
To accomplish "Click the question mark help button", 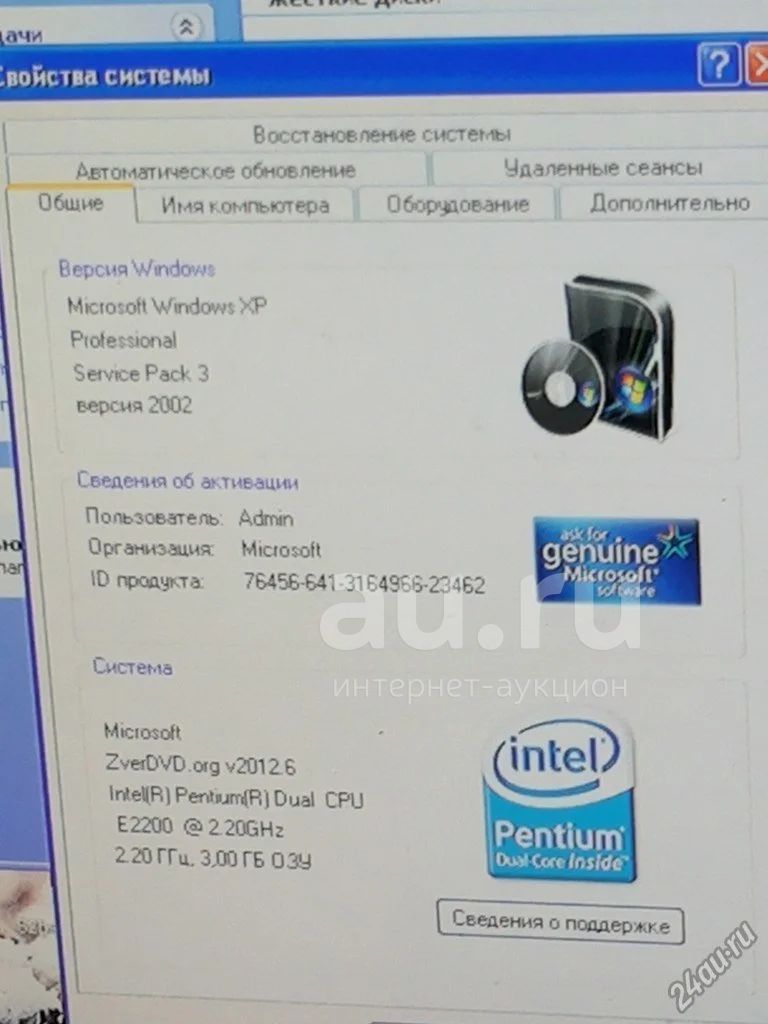I will click(x=719, y=64).
